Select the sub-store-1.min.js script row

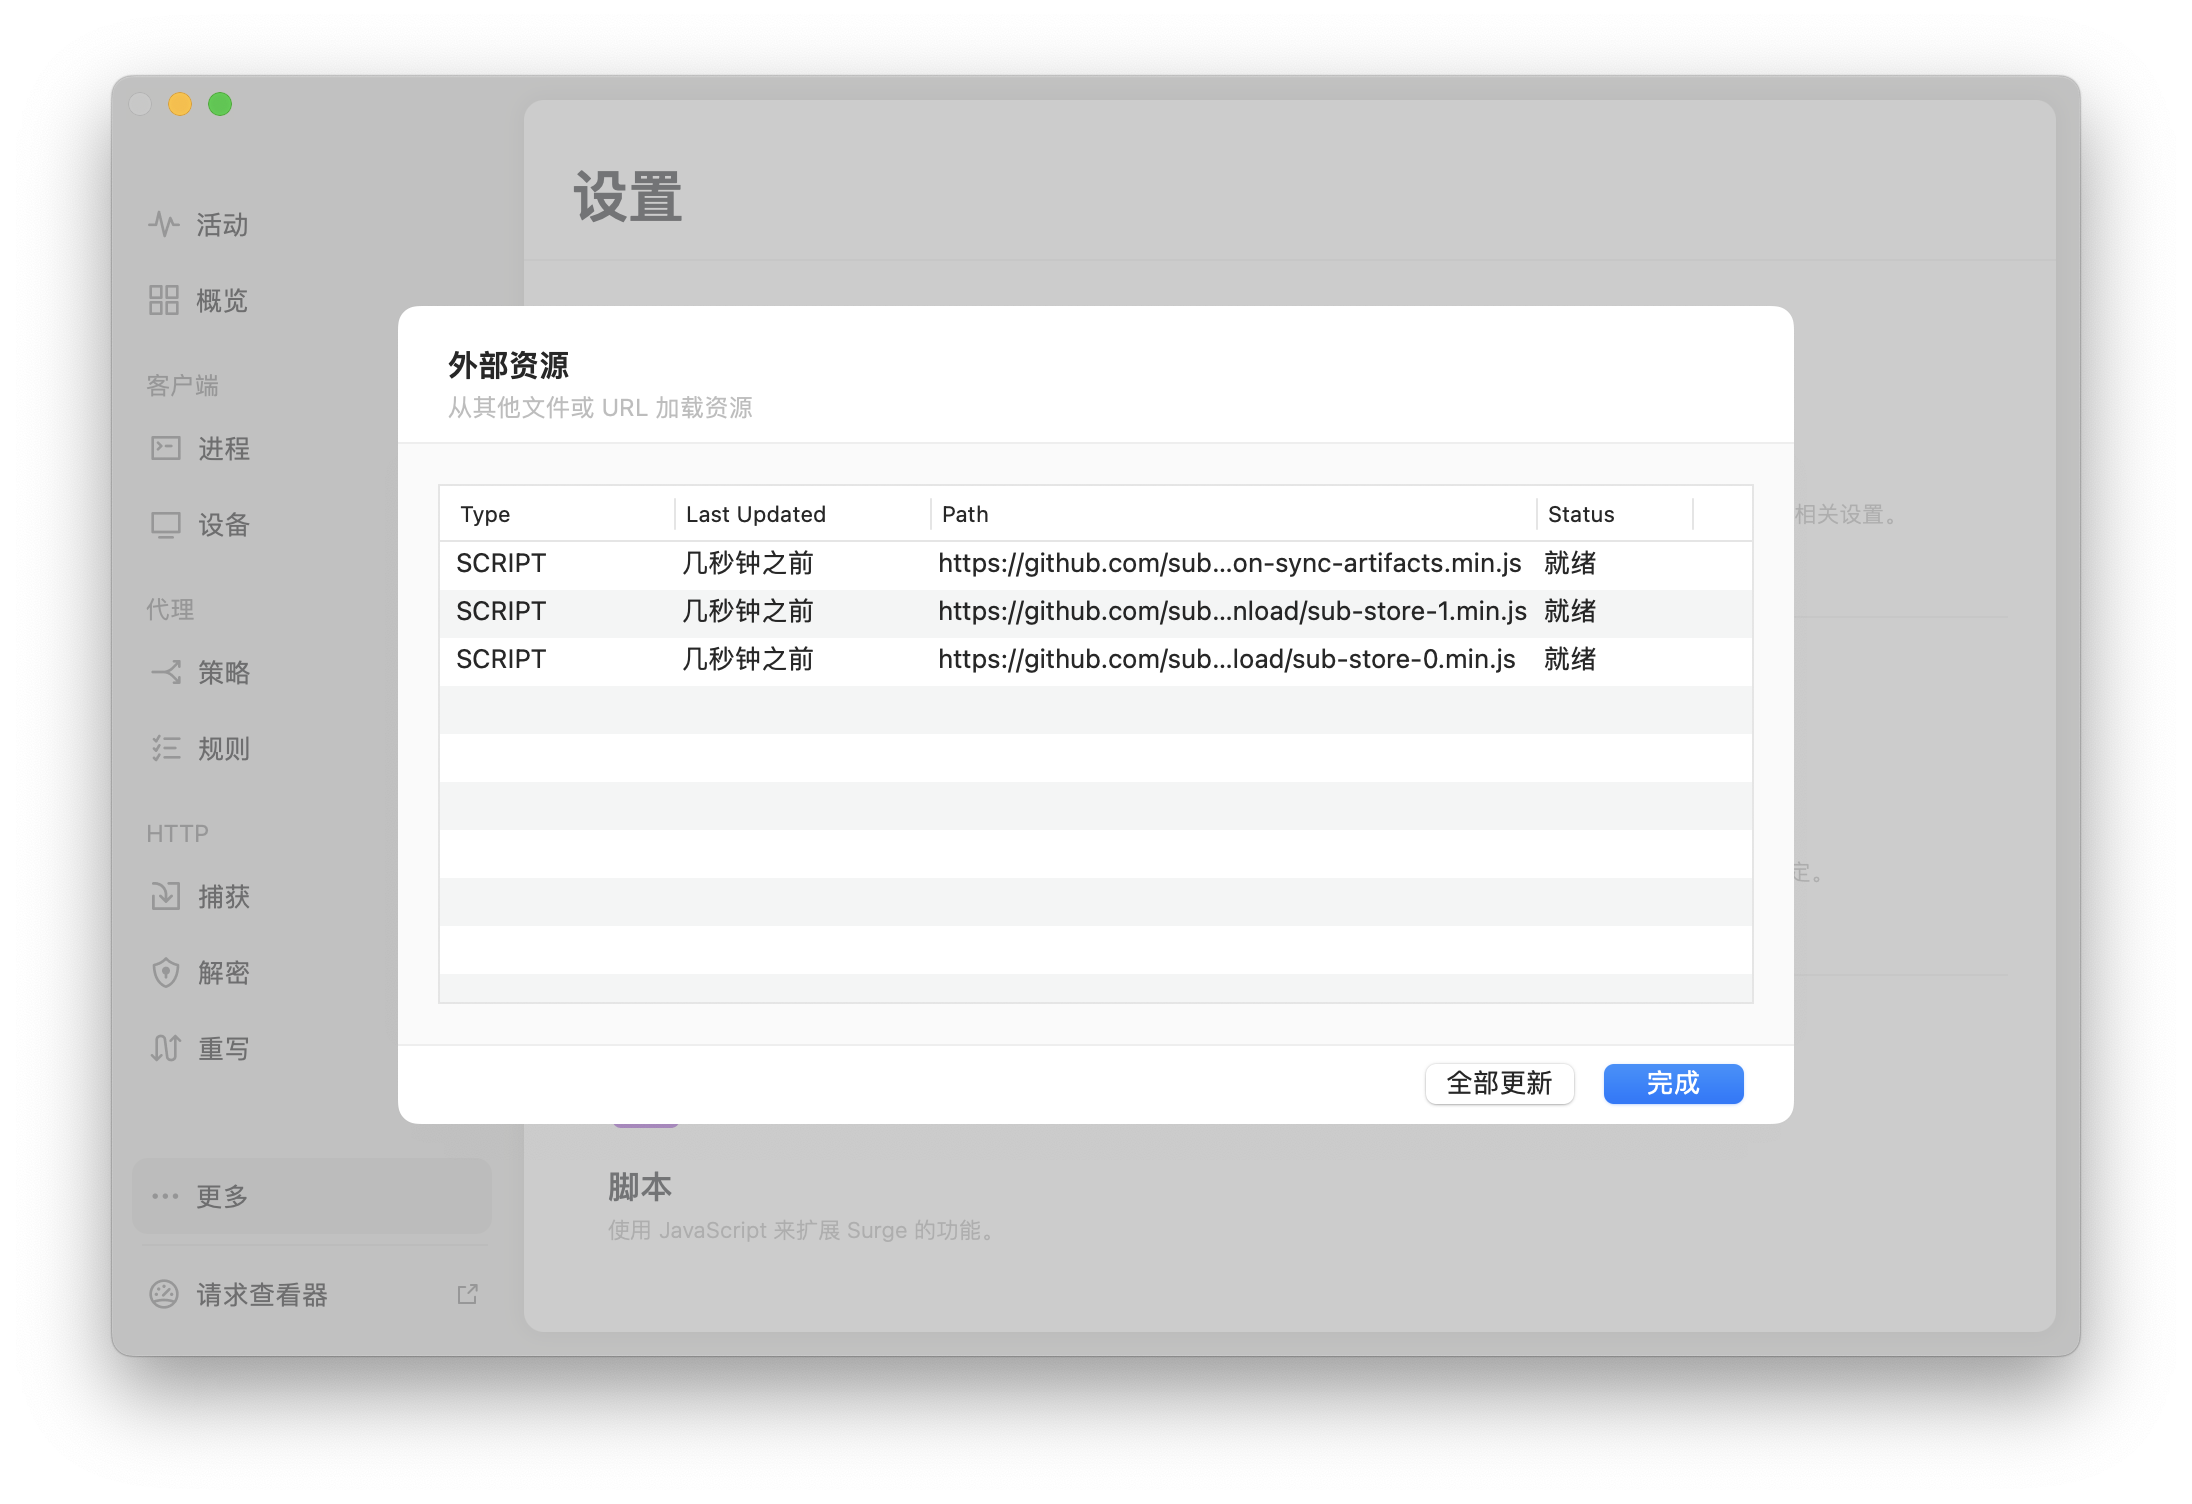coord(1095,612)
